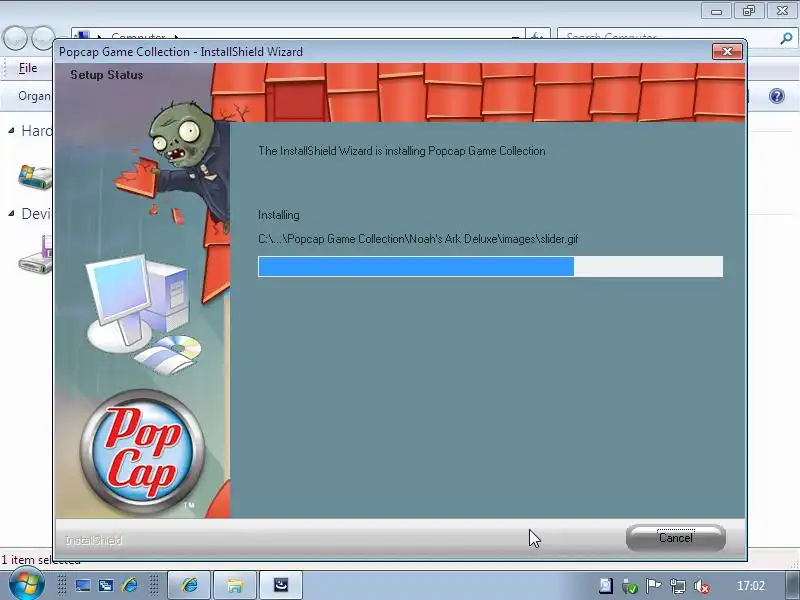This screenshot has width=800, height=600.
Task: Open the network tray icon
Action: coord(678,586)
